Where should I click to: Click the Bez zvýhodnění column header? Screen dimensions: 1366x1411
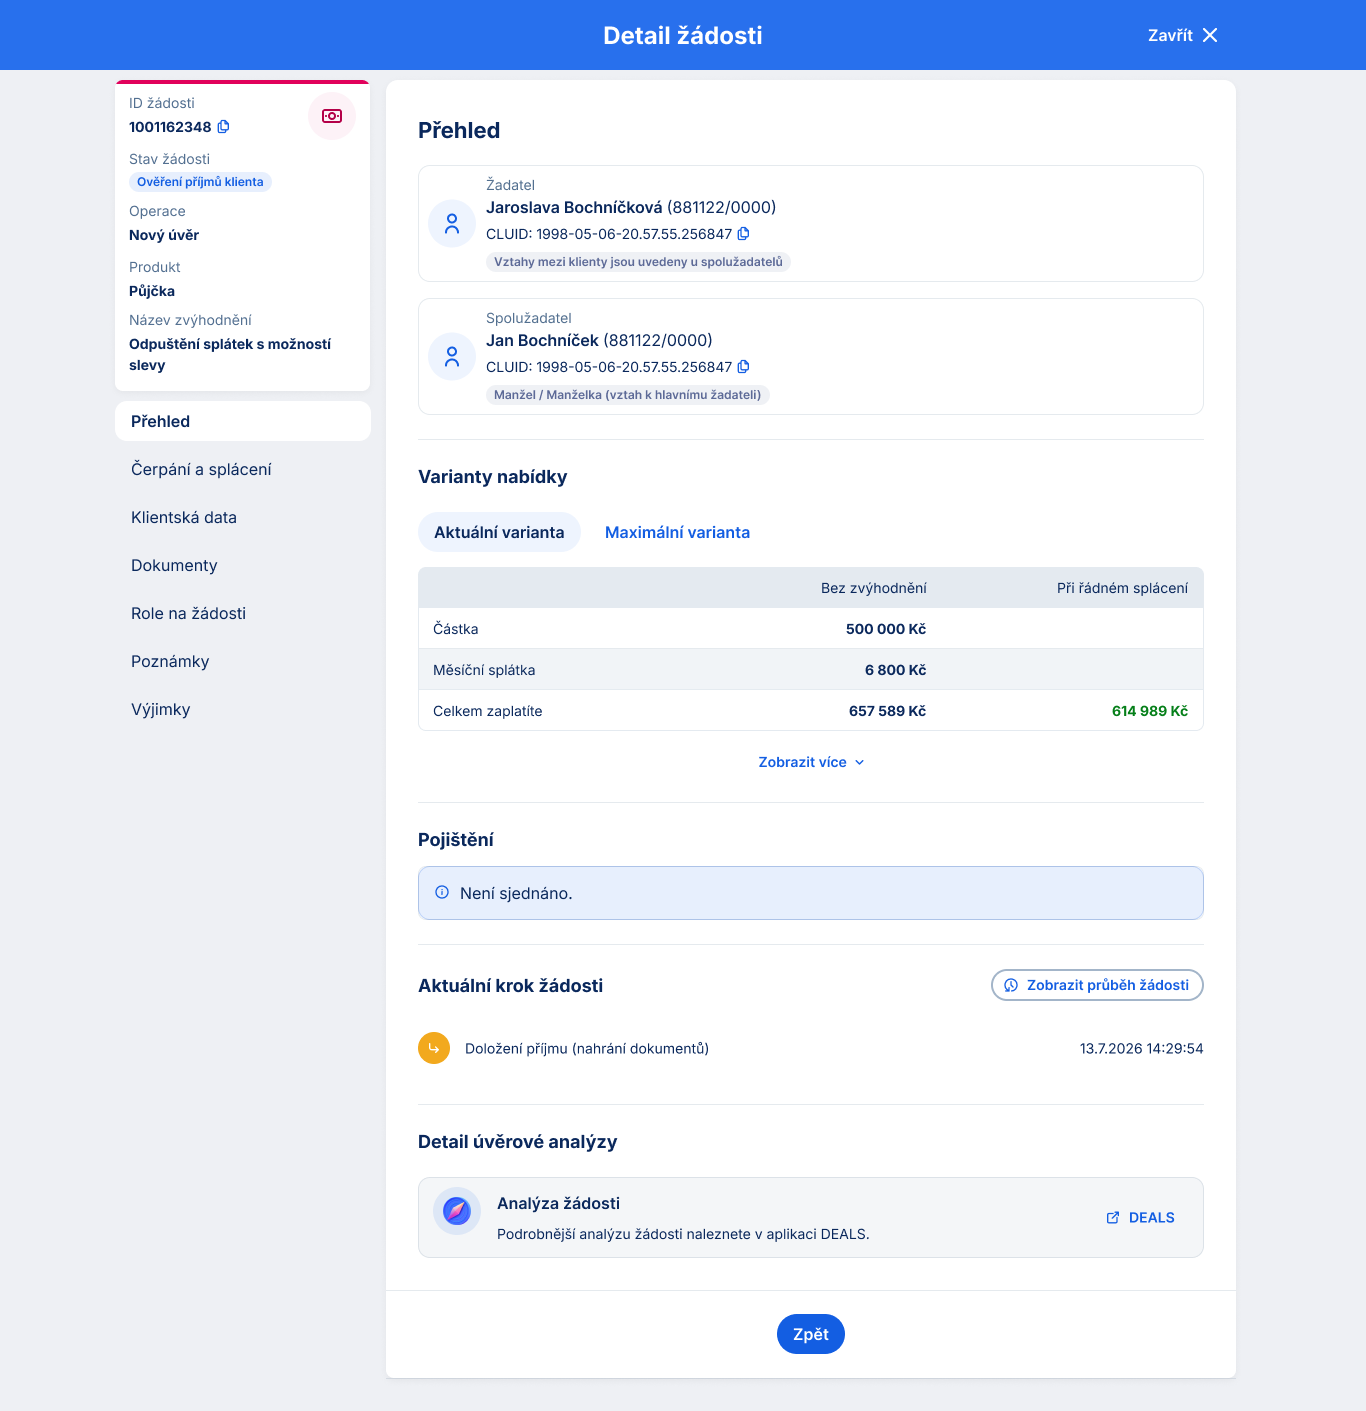873,588
